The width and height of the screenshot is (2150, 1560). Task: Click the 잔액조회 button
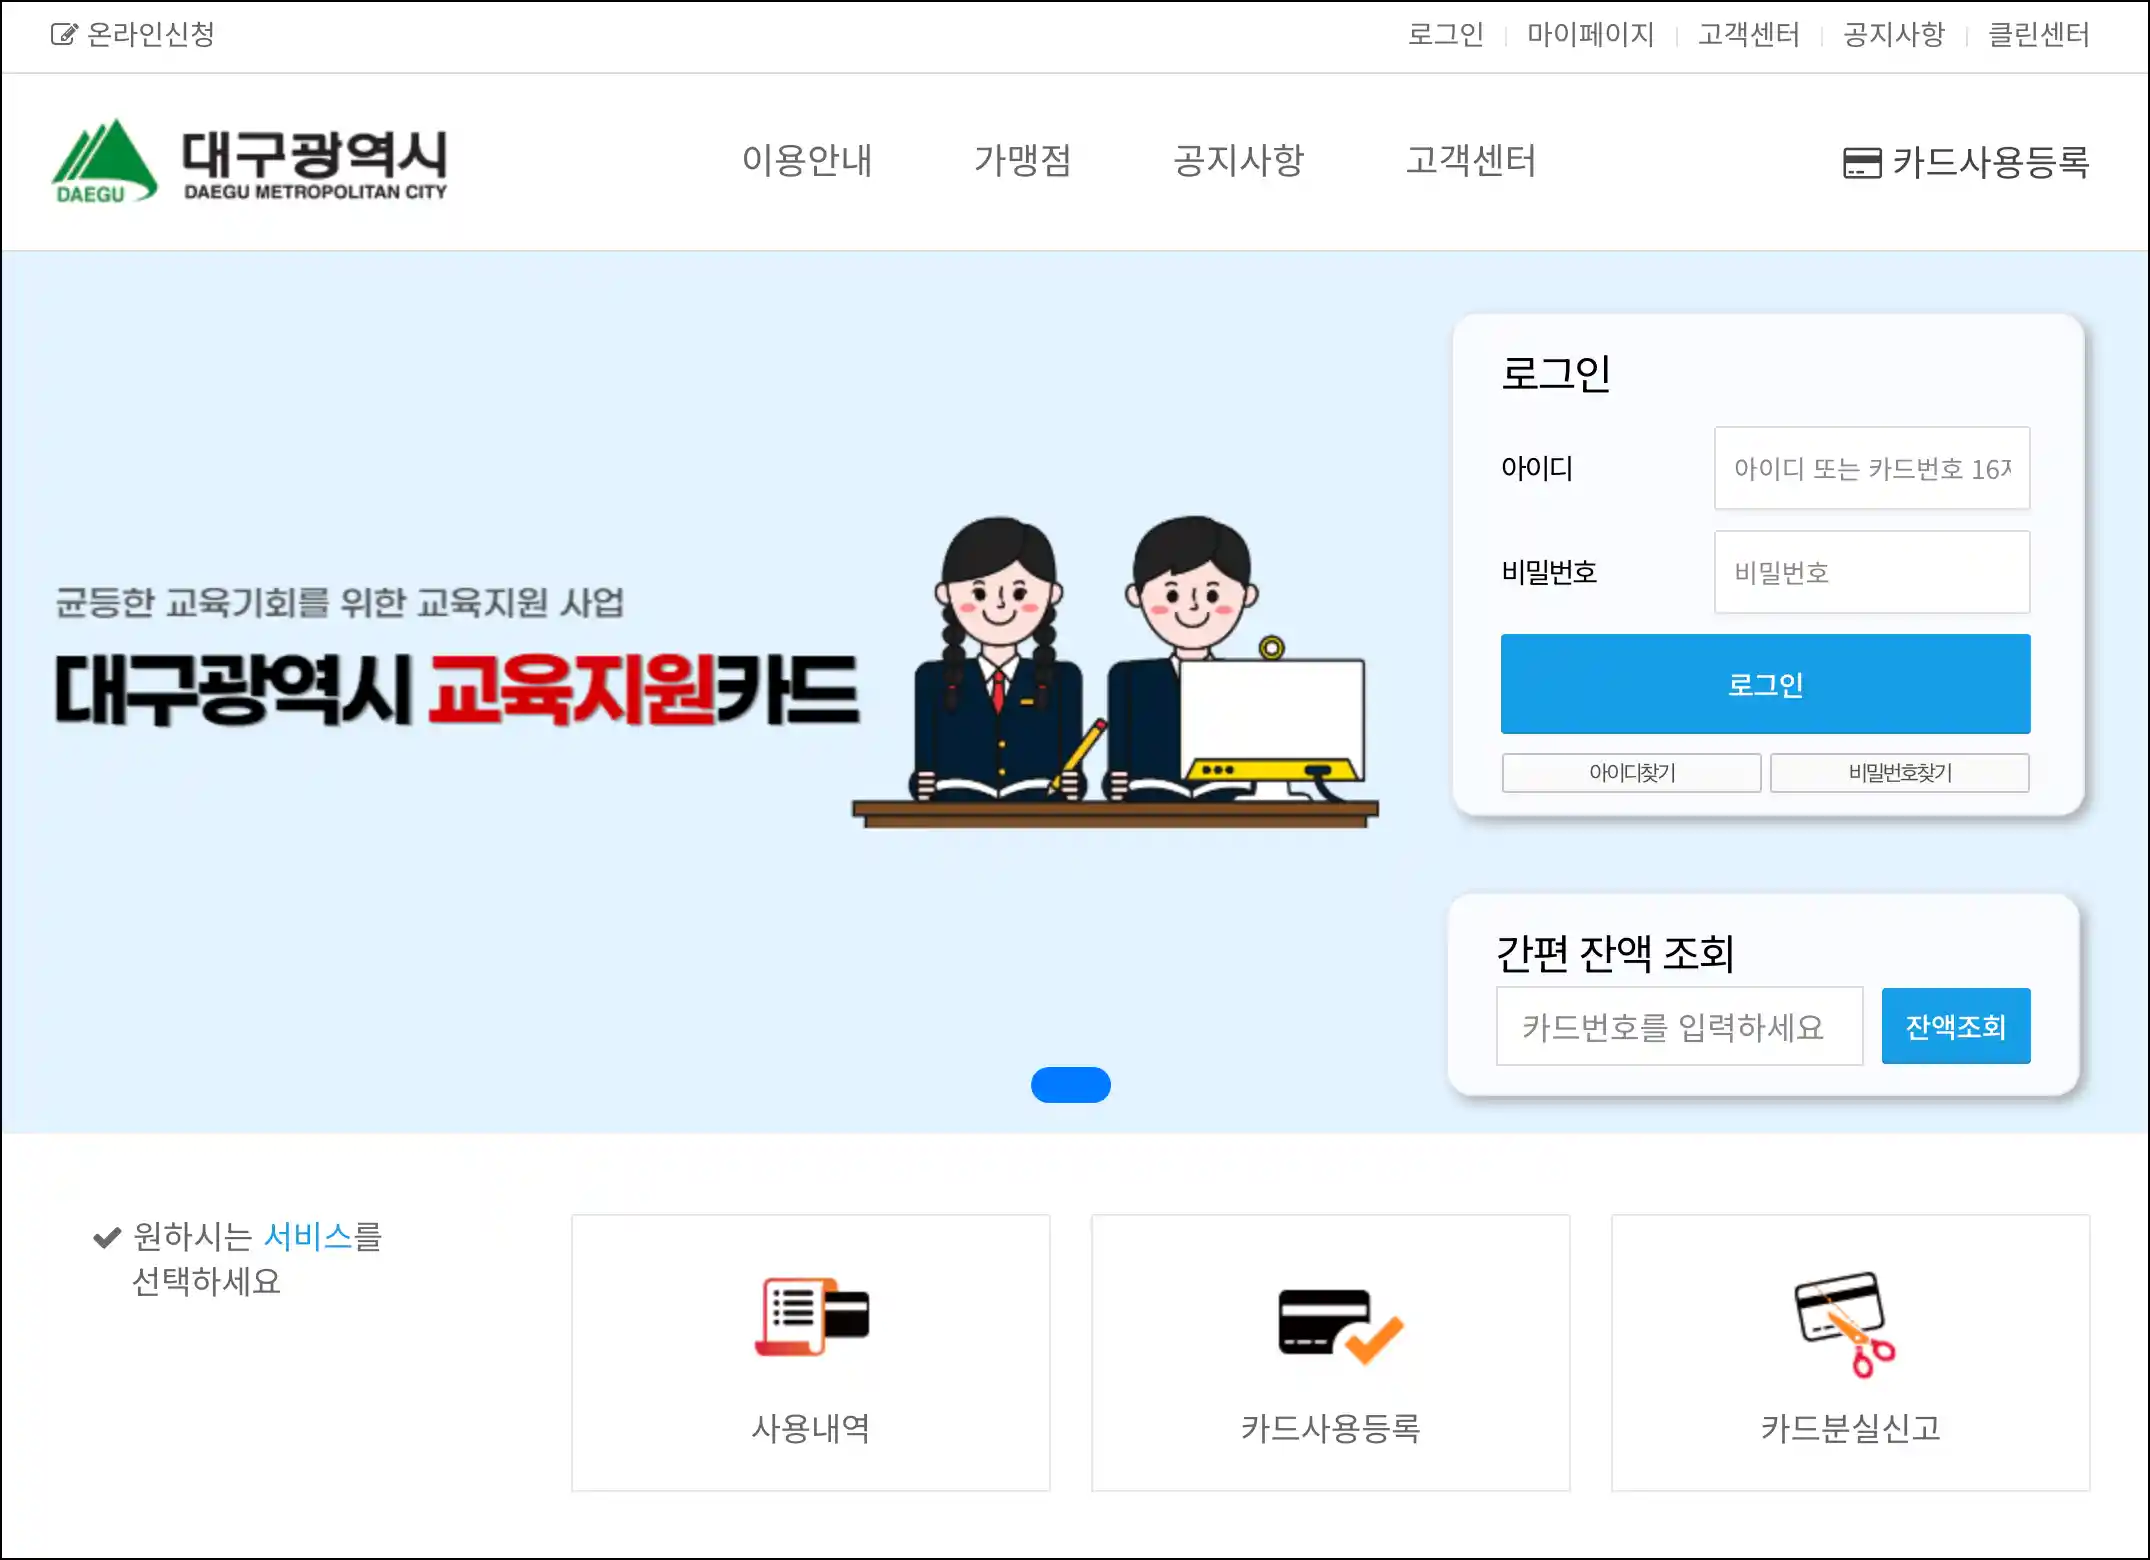pyautogui.click(x=1955, y=1026)
